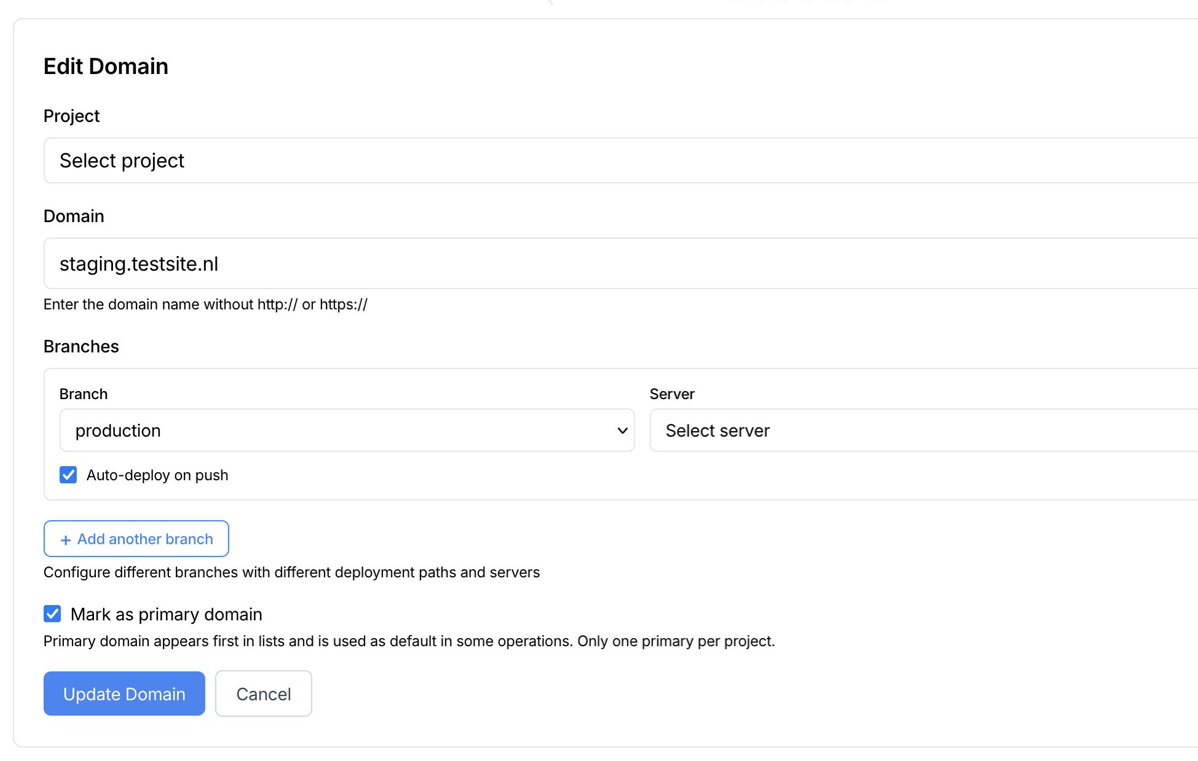1198x761 pixels.
Task: Select the Project field
Action: [x=71, y=116]
